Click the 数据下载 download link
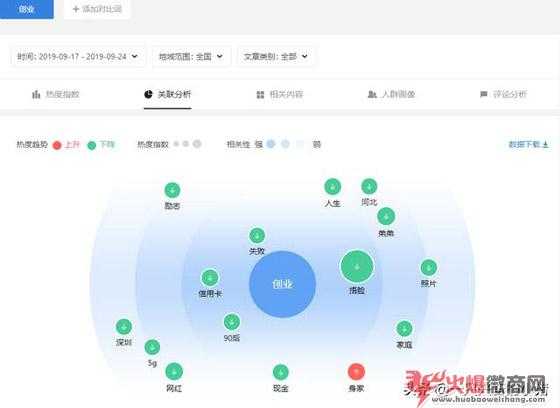The image size is (560, 408). pos(528,144)
